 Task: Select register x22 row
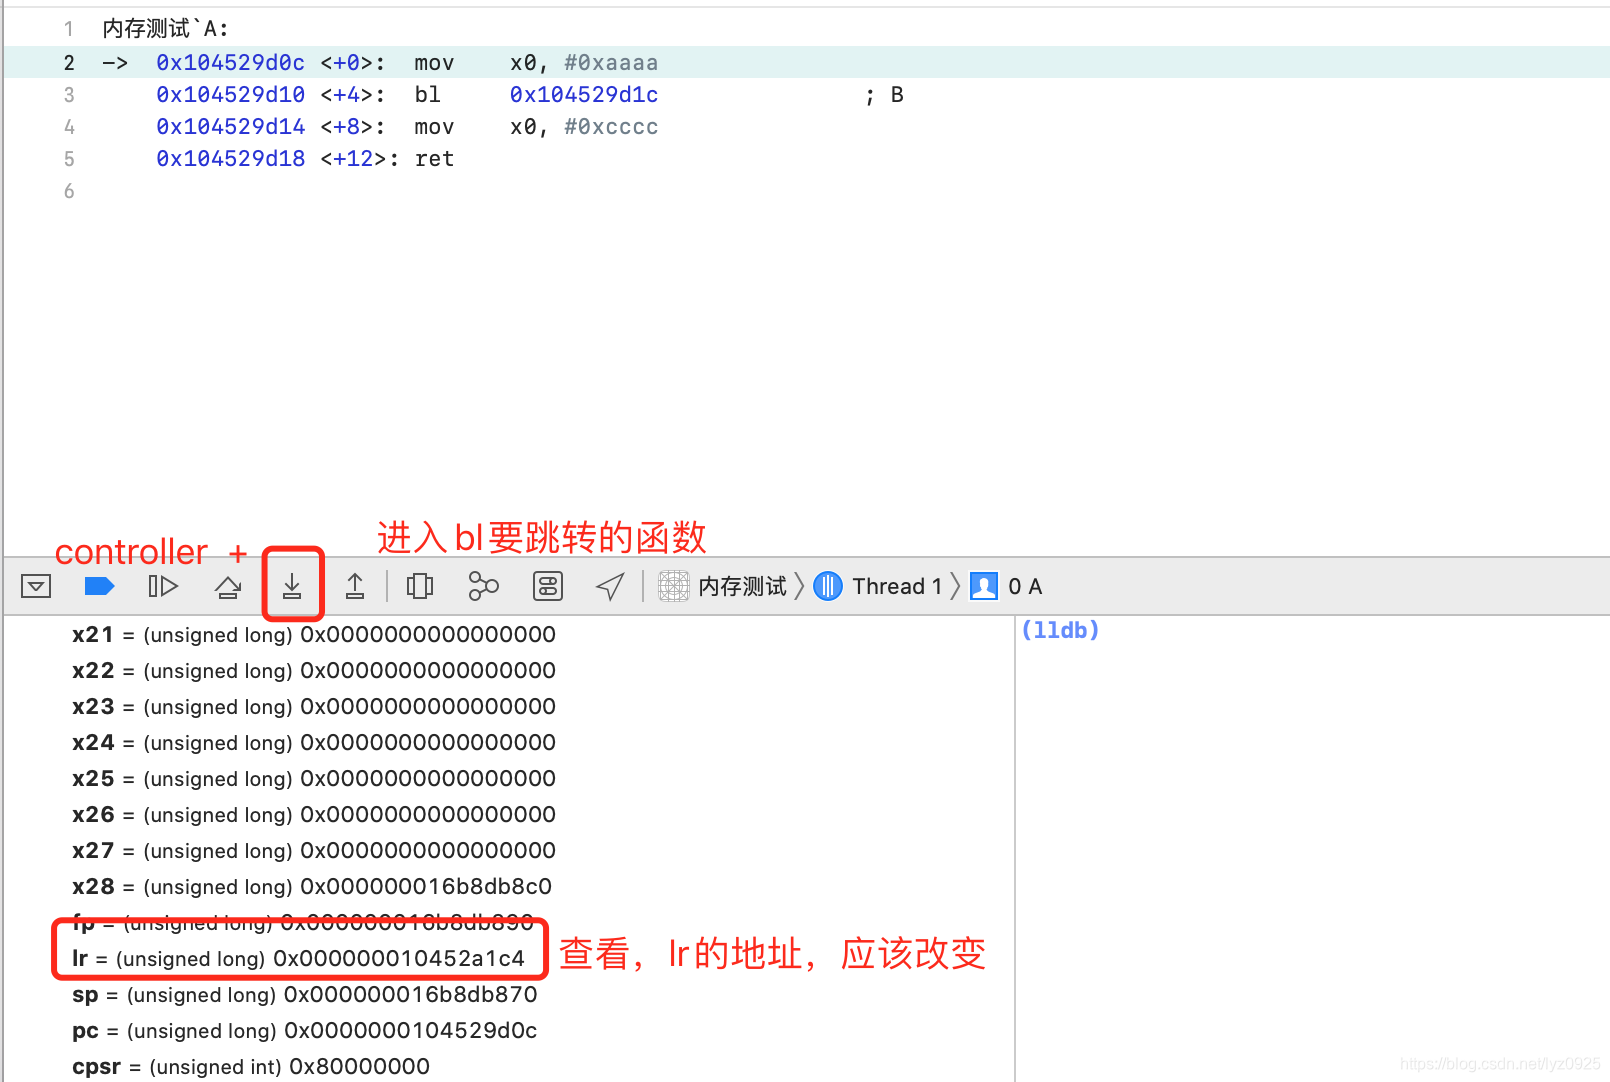(314, 670)
